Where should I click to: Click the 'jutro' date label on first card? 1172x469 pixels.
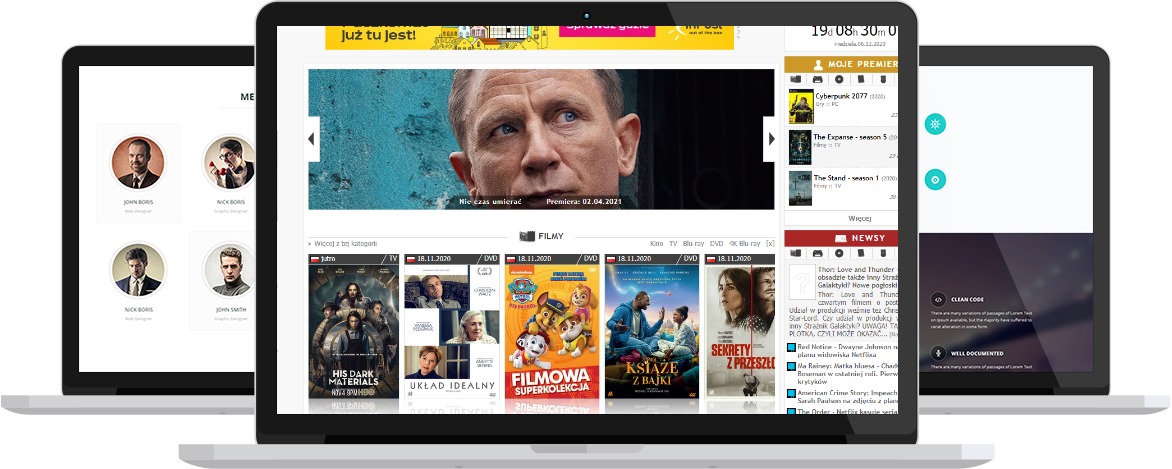[x=328, y=259]
